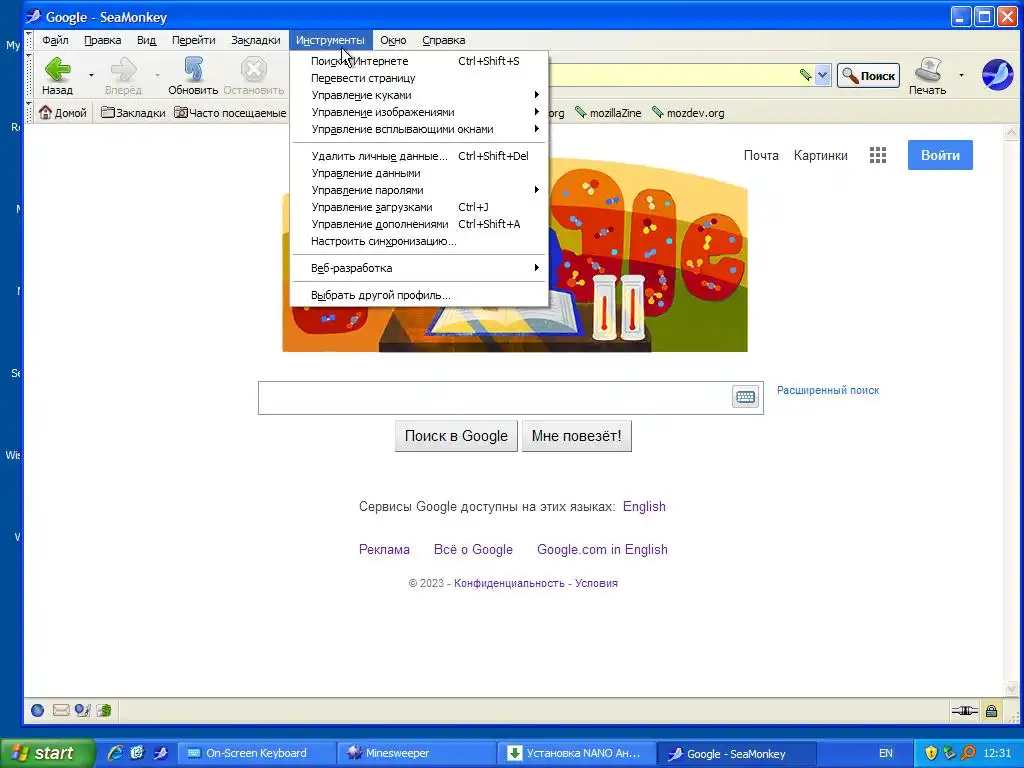The height and width of the screenshot is (768, 1024).
Task: Click the Print (Печать) printer icon
Action: 927,69
